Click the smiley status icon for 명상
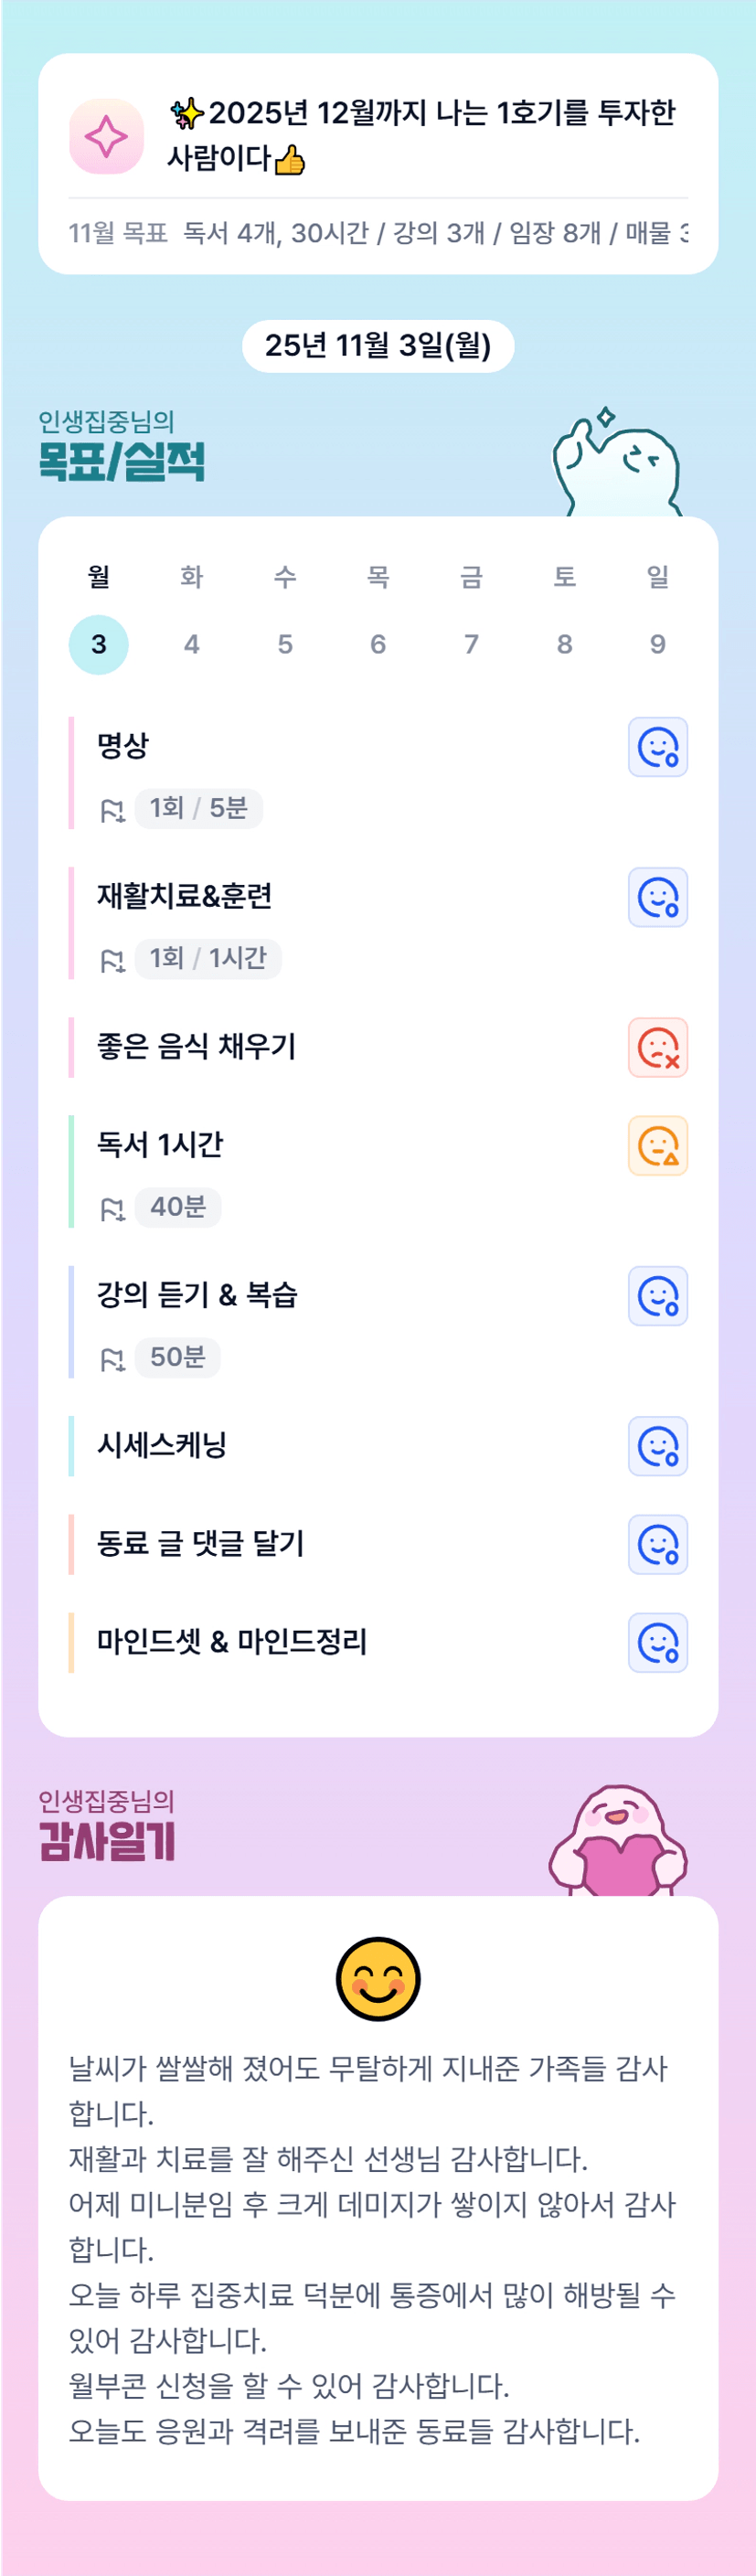 pyautogui.click(x=657, y=747)
